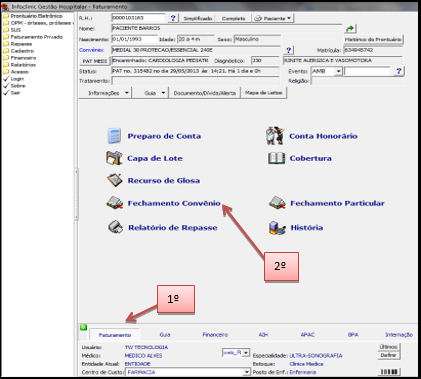Select Faturamento Privado in sidebar
421x379 pixels.
[33, 37]
